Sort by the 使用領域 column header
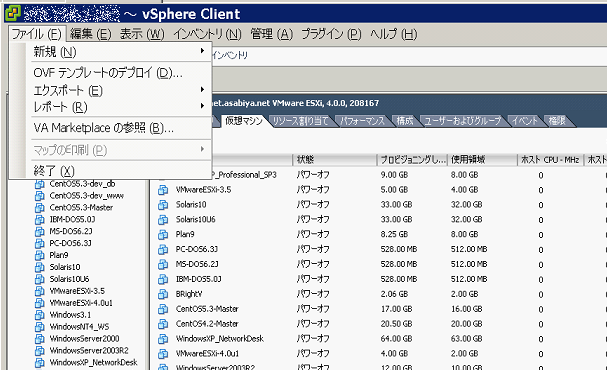This screenshot has height=370, width=607. pos(482,159)
